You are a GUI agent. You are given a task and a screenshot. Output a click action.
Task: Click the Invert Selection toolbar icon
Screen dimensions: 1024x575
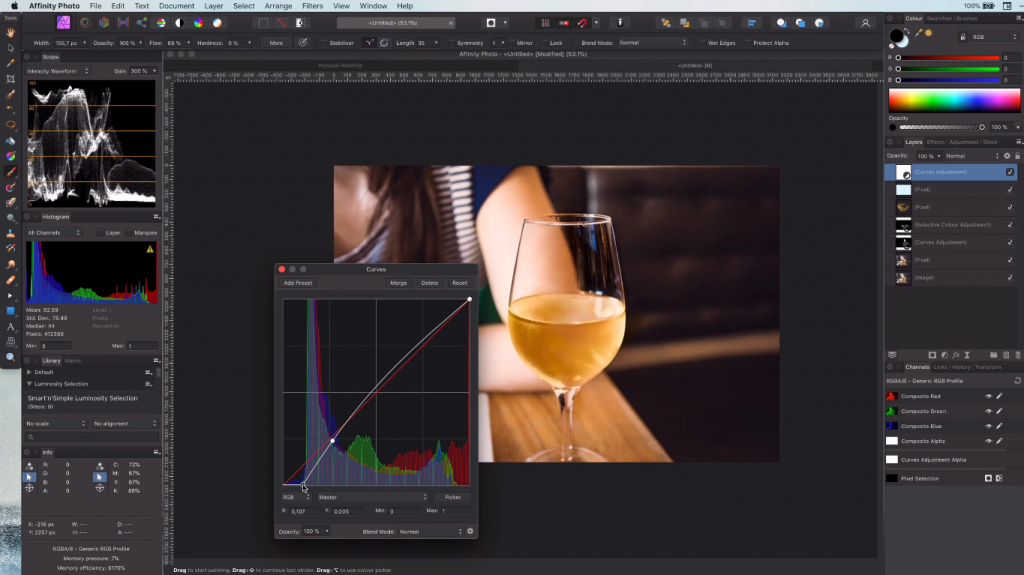(x=300, y=23)
